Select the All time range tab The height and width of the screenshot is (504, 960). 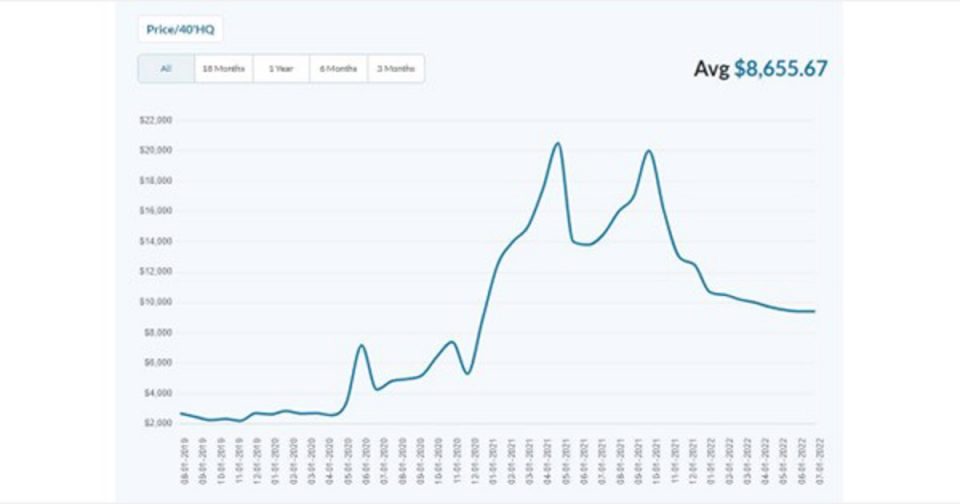click(x=166, y=69)
